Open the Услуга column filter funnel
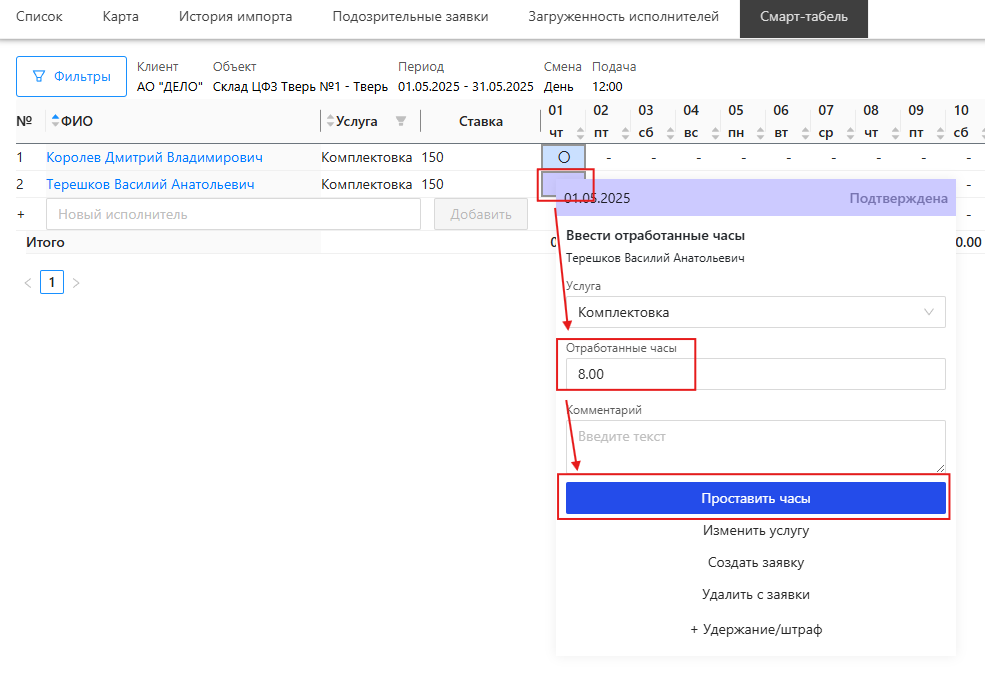This screenshot has width=985, height=675. (x=401, y=122)
